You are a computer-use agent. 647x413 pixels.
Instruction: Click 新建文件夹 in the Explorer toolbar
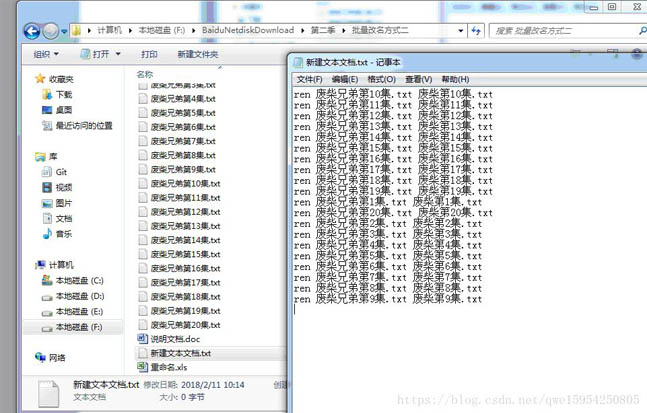[x=198, y=54]
